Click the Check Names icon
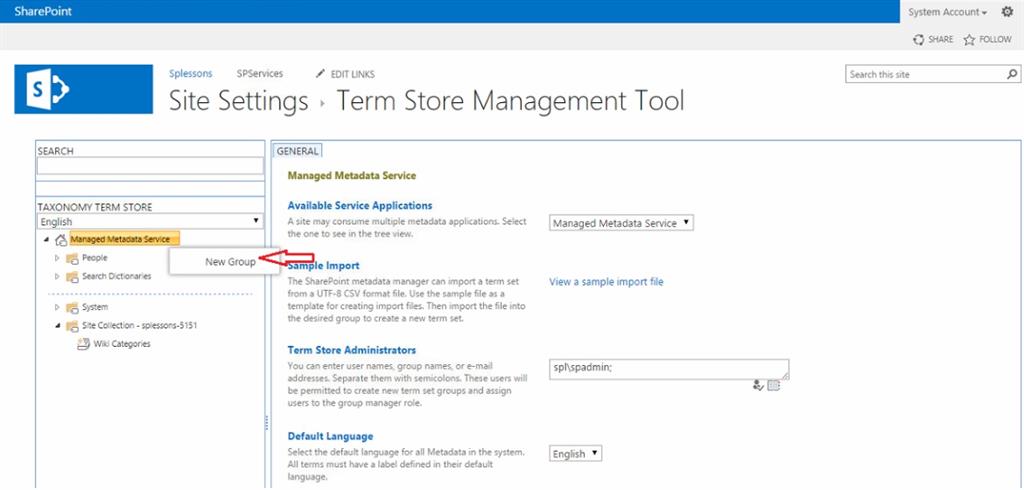The height and width of the screenshot is (490, 1024). pos(758,384)
